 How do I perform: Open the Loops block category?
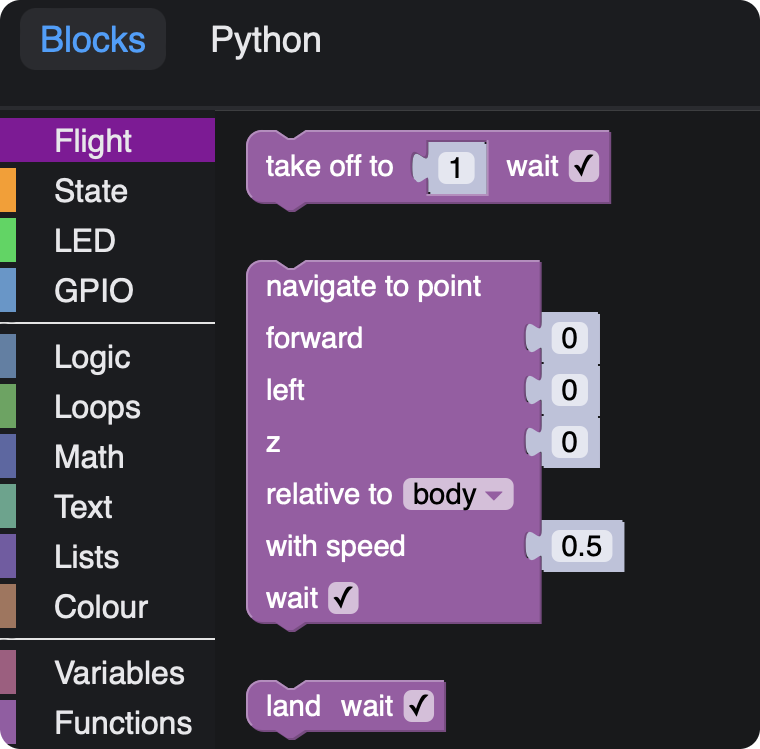coord(97,407)
